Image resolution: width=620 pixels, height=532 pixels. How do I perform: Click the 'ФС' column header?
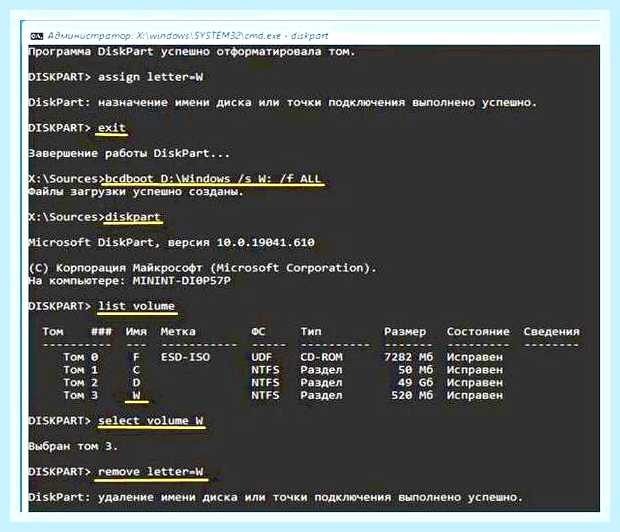(258, 331)
